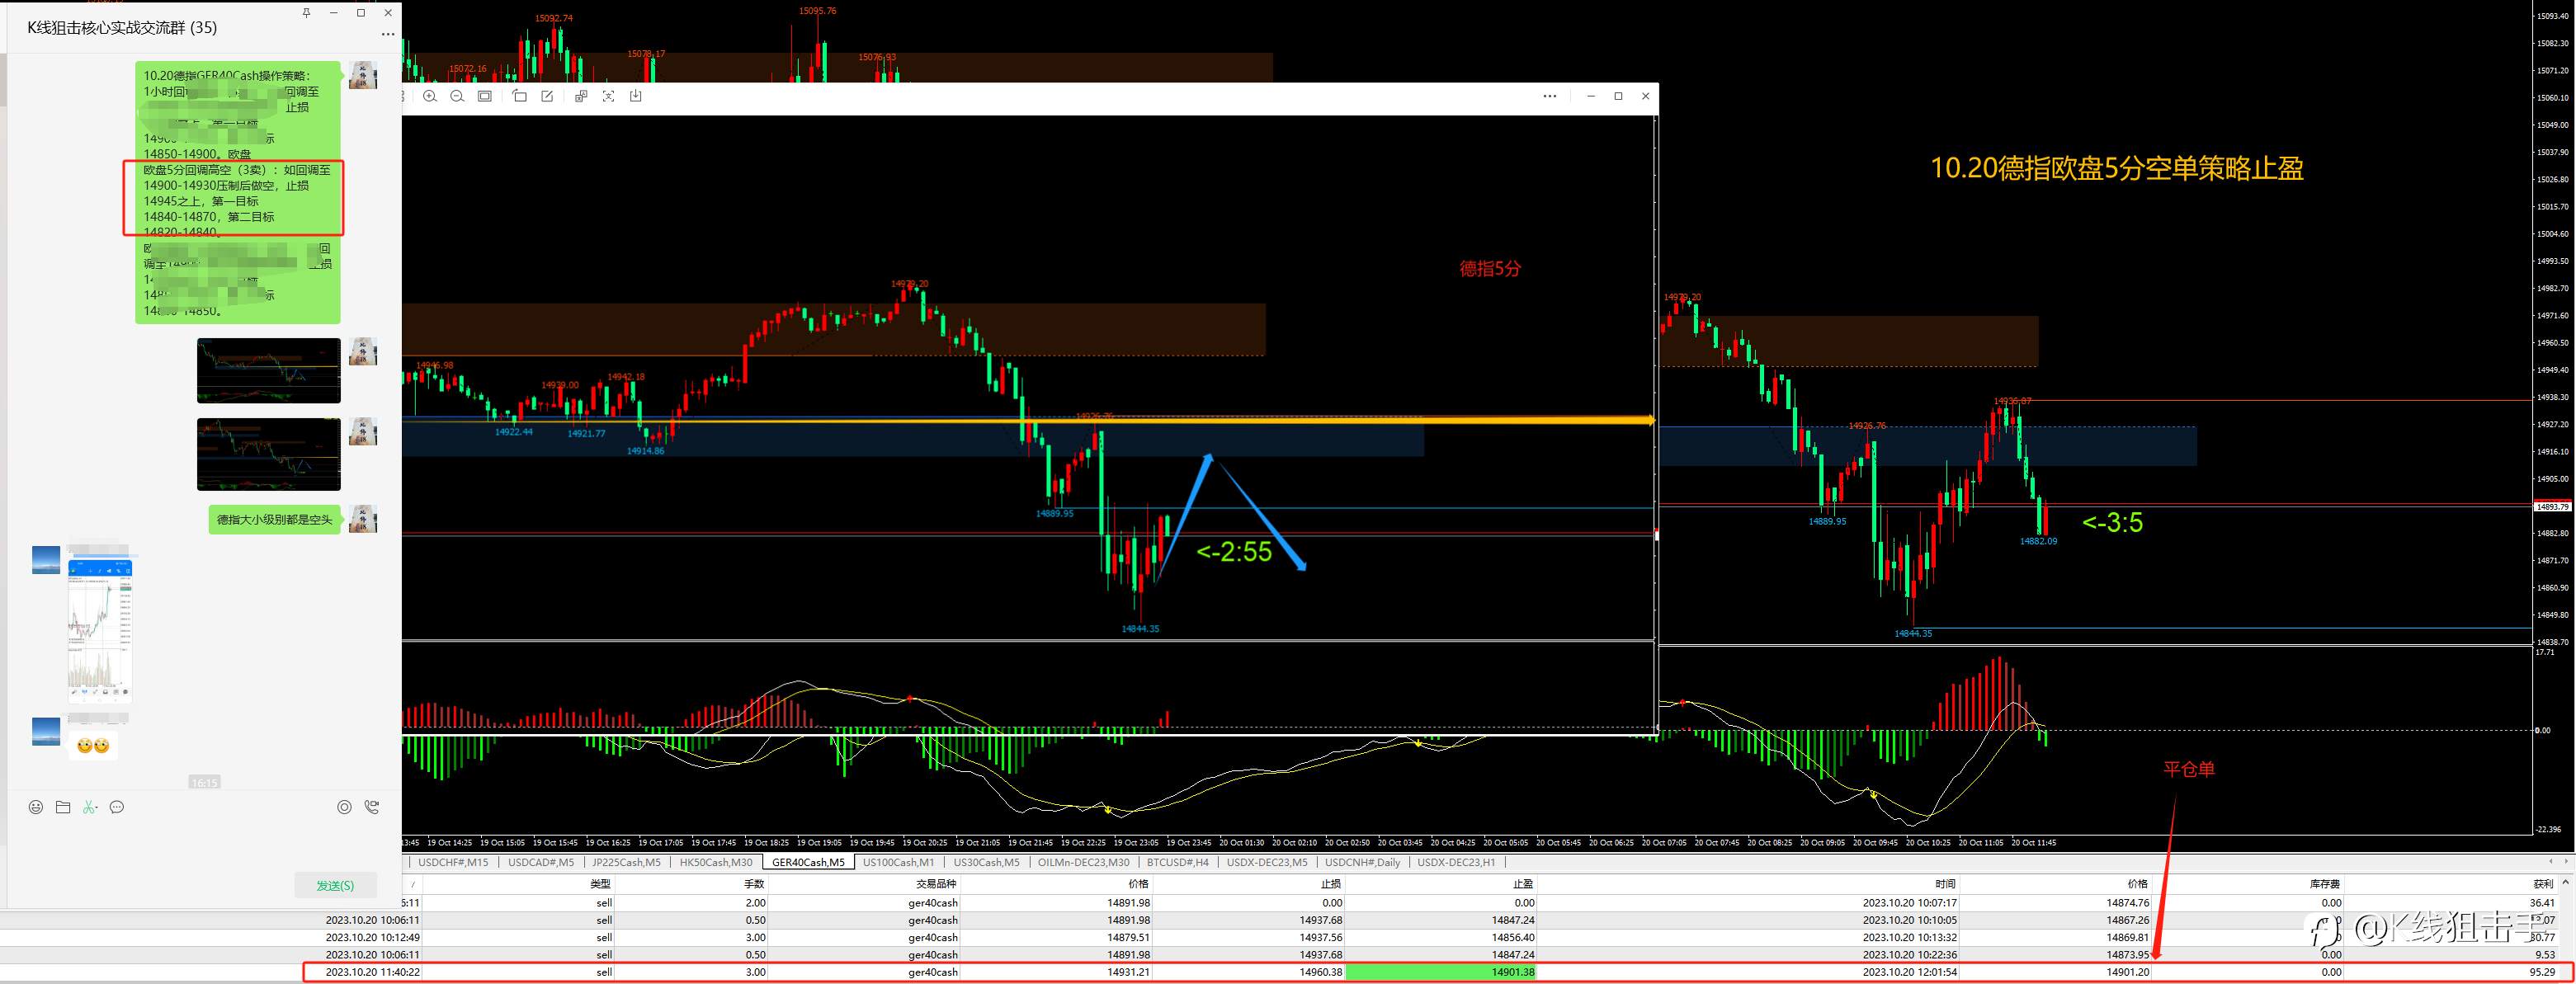Image resolution: width=2576 pixels, height=984 pixels.
Task: Zoom in with image viewer magnifier plus
Action: (x=430, y=96)
